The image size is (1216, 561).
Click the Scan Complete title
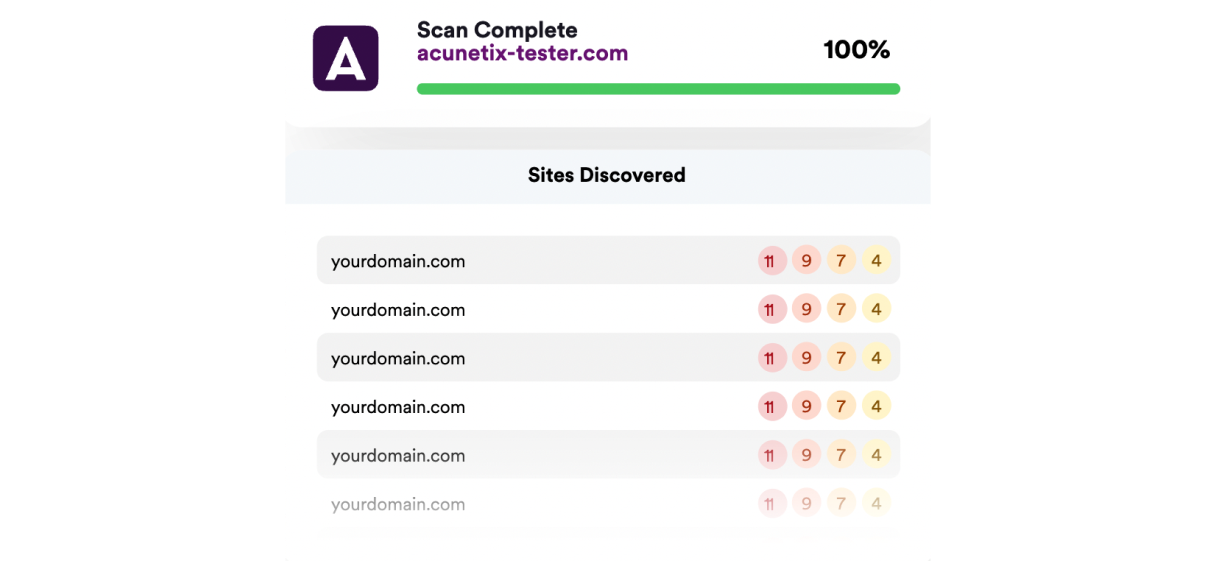tap(497, 30)
